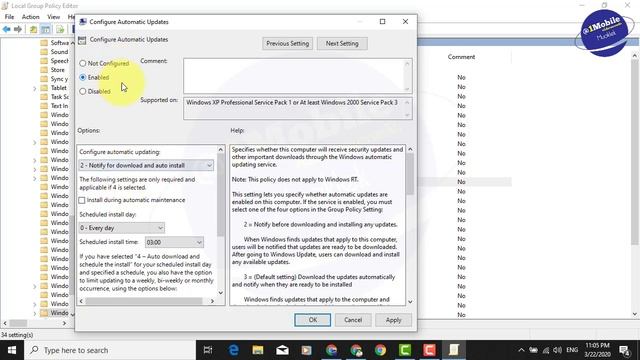Click the settings list vertical scrollbar in main window
Viewport: 640px width, 360px height.
(x=635, y=152)
